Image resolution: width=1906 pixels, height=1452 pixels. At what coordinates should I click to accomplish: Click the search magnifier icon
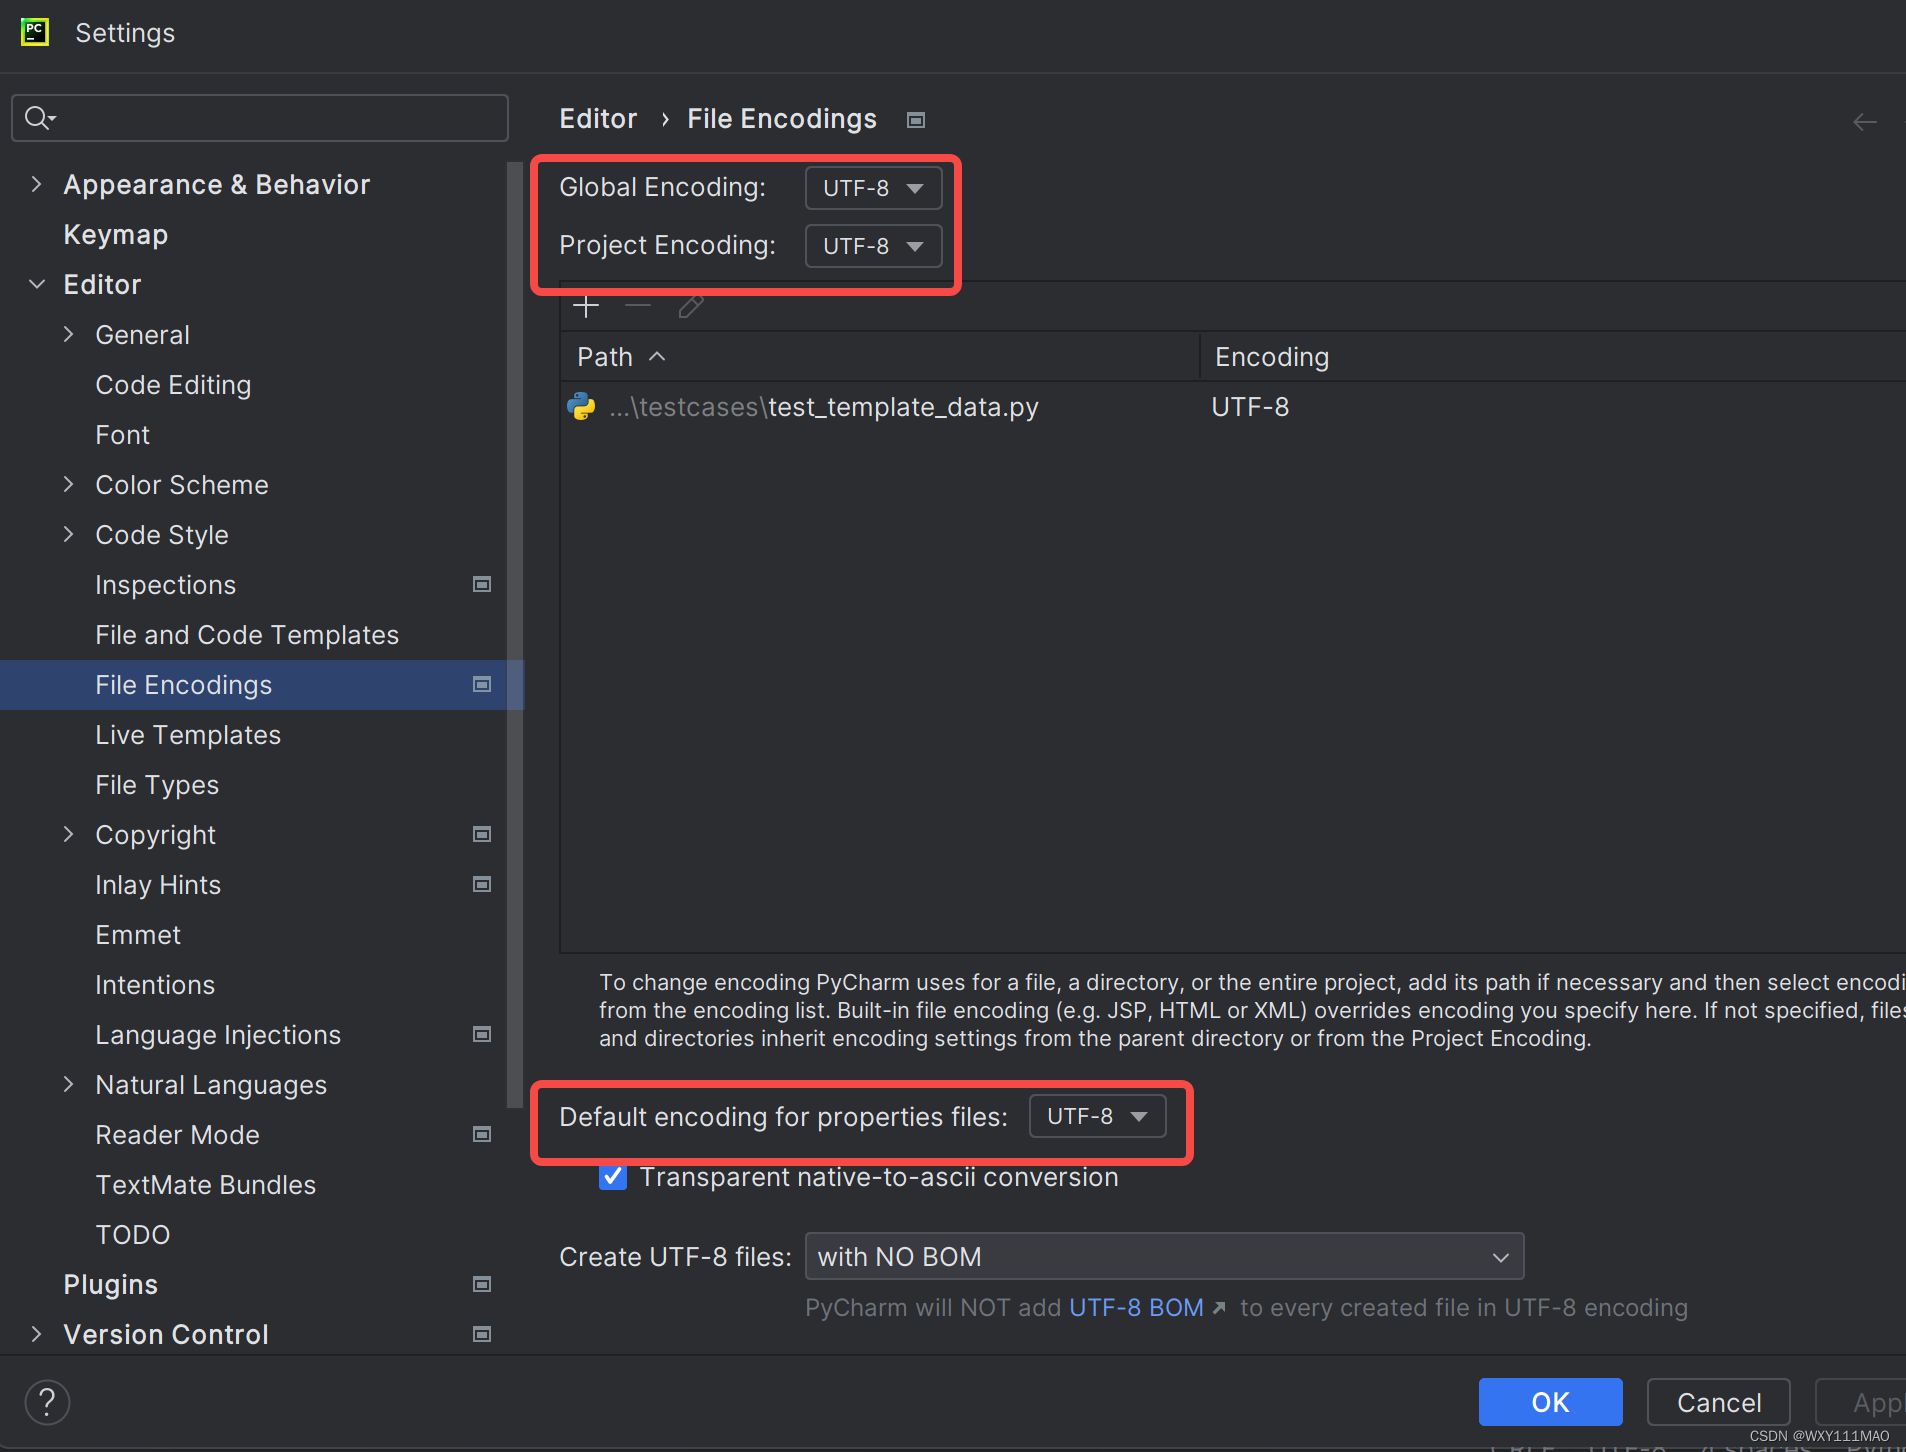[39, 118]
